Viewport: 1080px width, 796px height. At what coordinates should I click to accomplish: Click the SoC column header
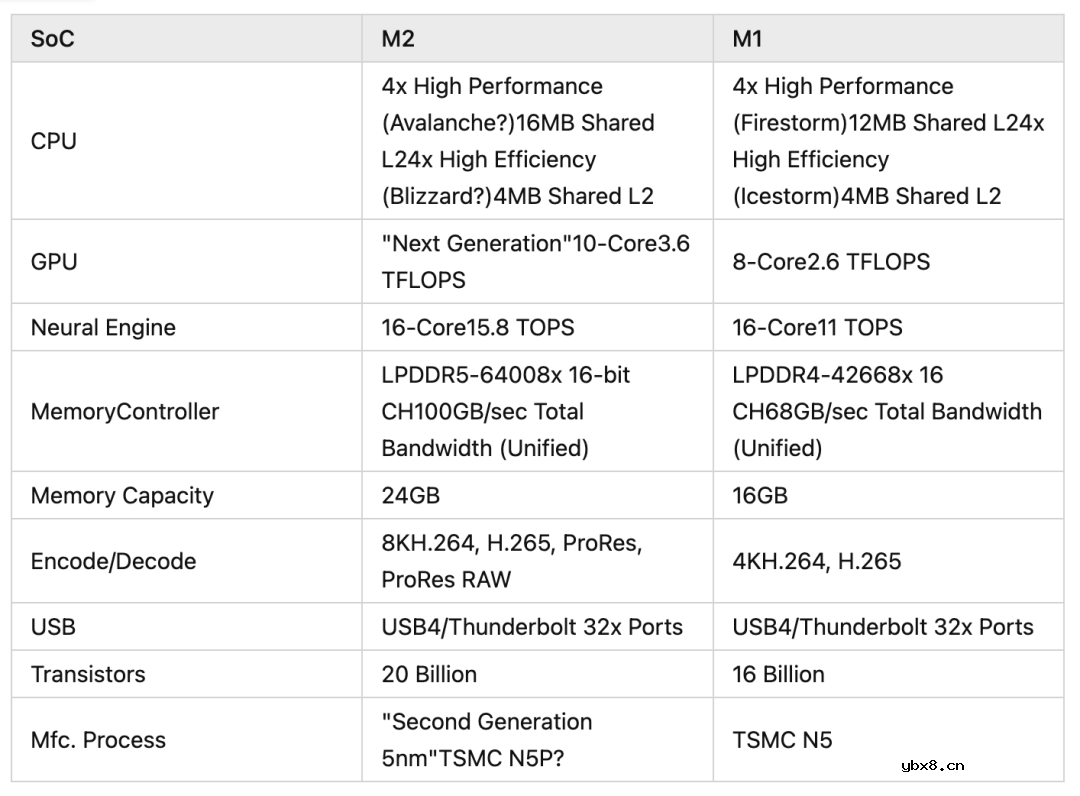tap(53, 39)
